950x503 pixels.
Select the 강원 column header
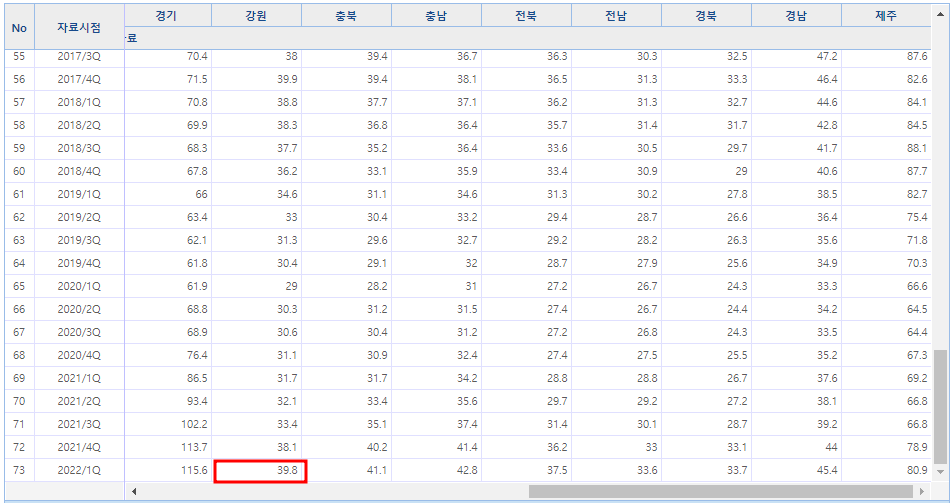click(256, 16)
